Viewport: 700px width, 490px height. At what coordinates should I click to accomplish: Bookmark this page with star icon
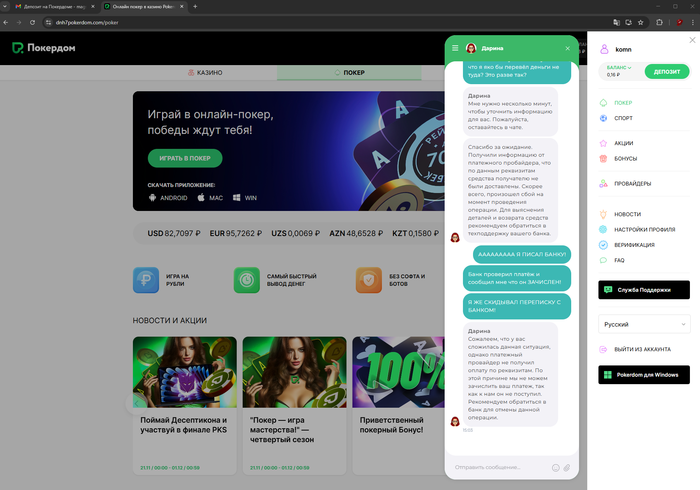pyautogui.click(x=641, y=22)
